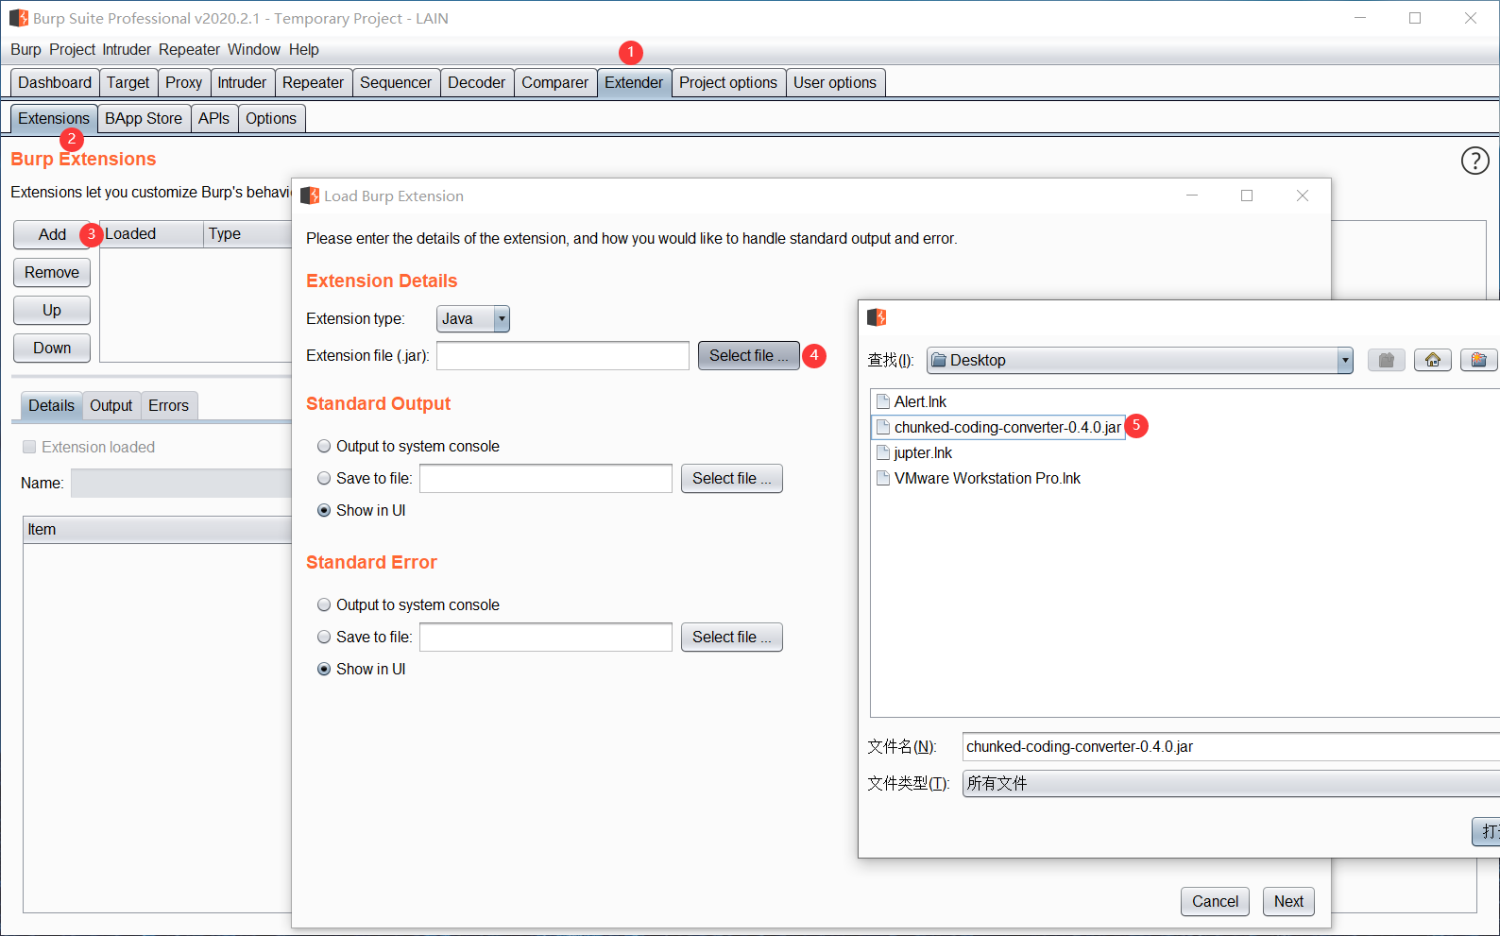This screenshot has width=1500, height=936.
Task: Select Standard Error 'Output to system console'
Action: [x=324, y=605]
